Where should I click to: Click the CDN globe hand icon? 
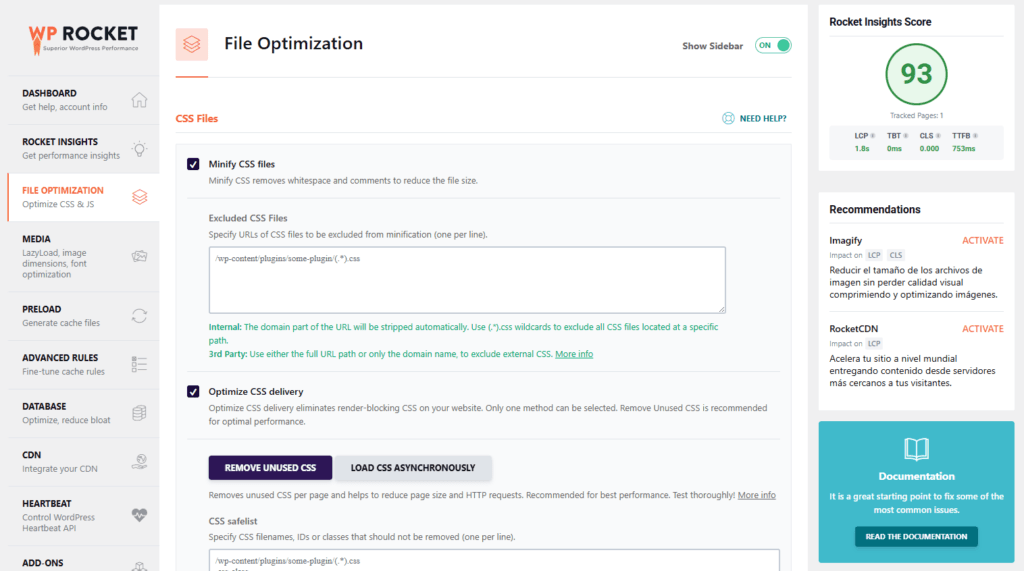(x=139, y=461)
